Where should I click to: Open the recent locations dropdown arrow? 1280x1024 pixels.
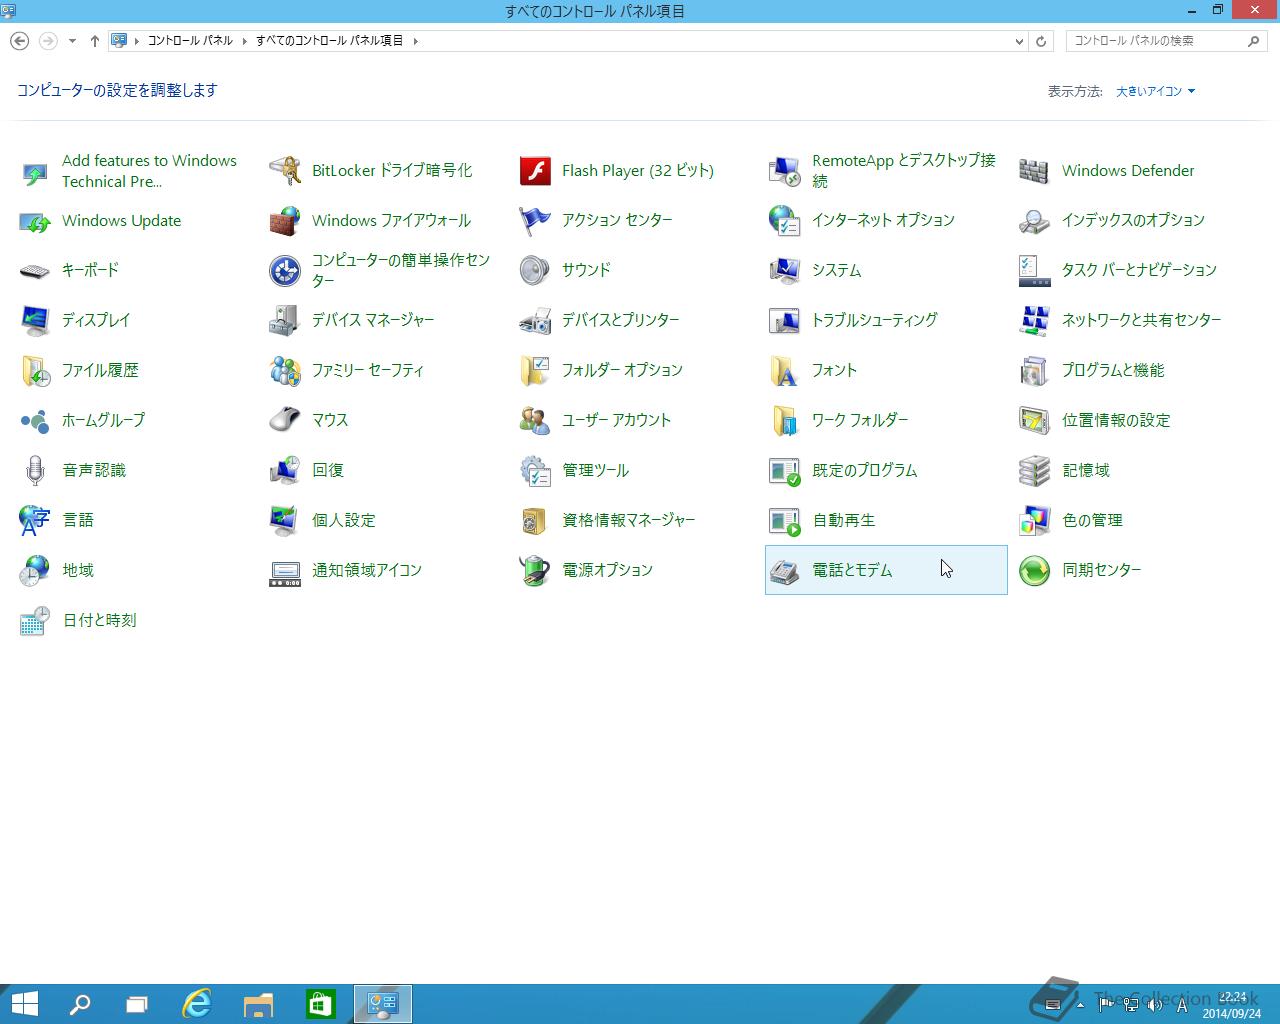tap(72, 41)
